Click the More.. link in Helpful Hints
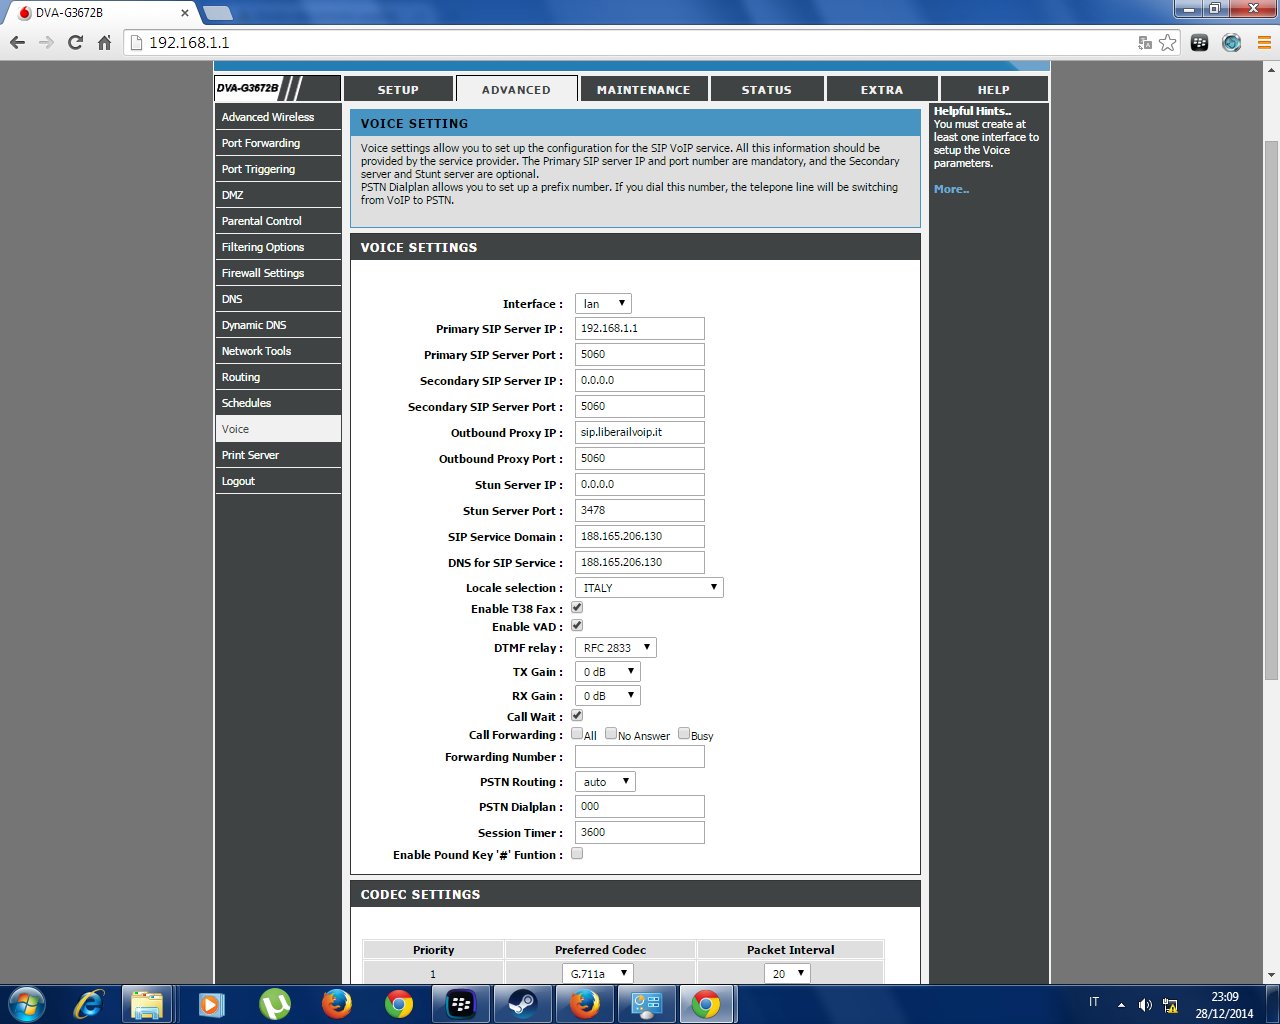The image size is (1280, 1024). pyautogui.click(x=951, y=189)
